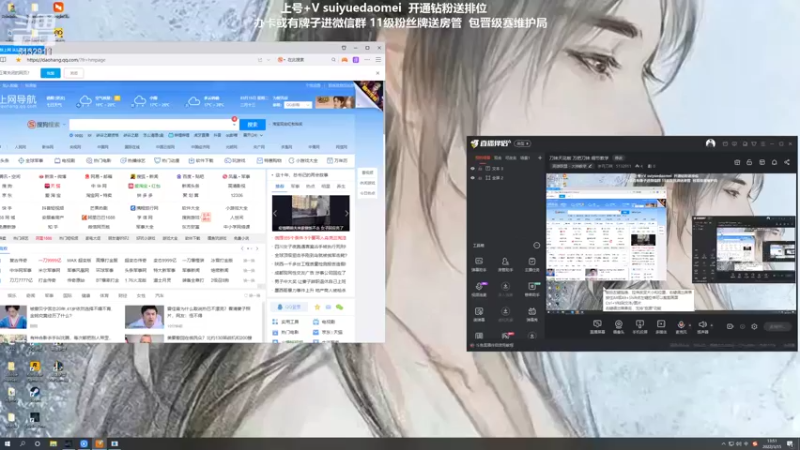Select the first news tab under headline
The width and height of the screenshot is (800, 450).
coord(280,186)
